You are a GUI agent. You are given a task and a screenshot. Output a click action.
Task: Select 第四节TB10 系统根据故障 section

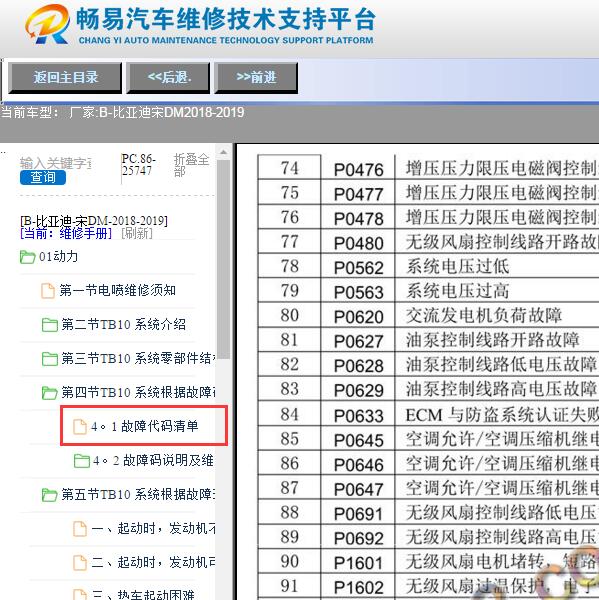pyautogui.click(x=138, y=393)
